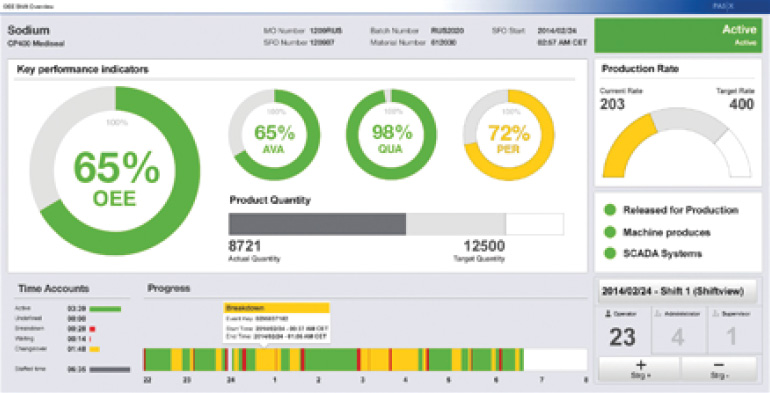
Task: Click the green dot beside SCADA Systems
Action: pos(609,253)
